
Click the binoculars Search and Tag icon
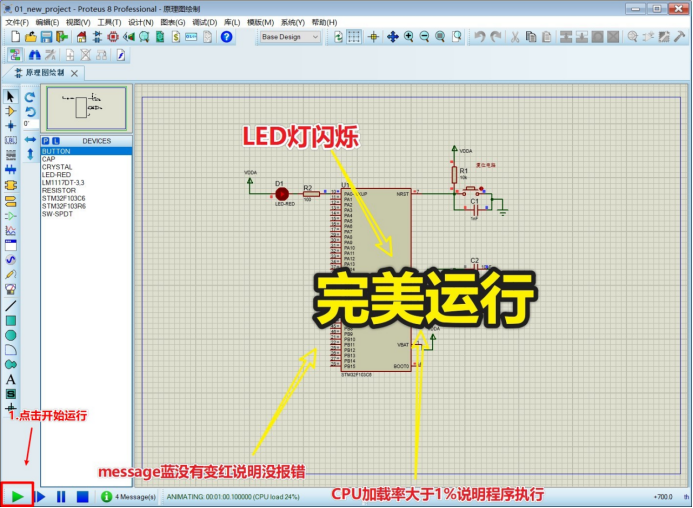coord(34,55)
